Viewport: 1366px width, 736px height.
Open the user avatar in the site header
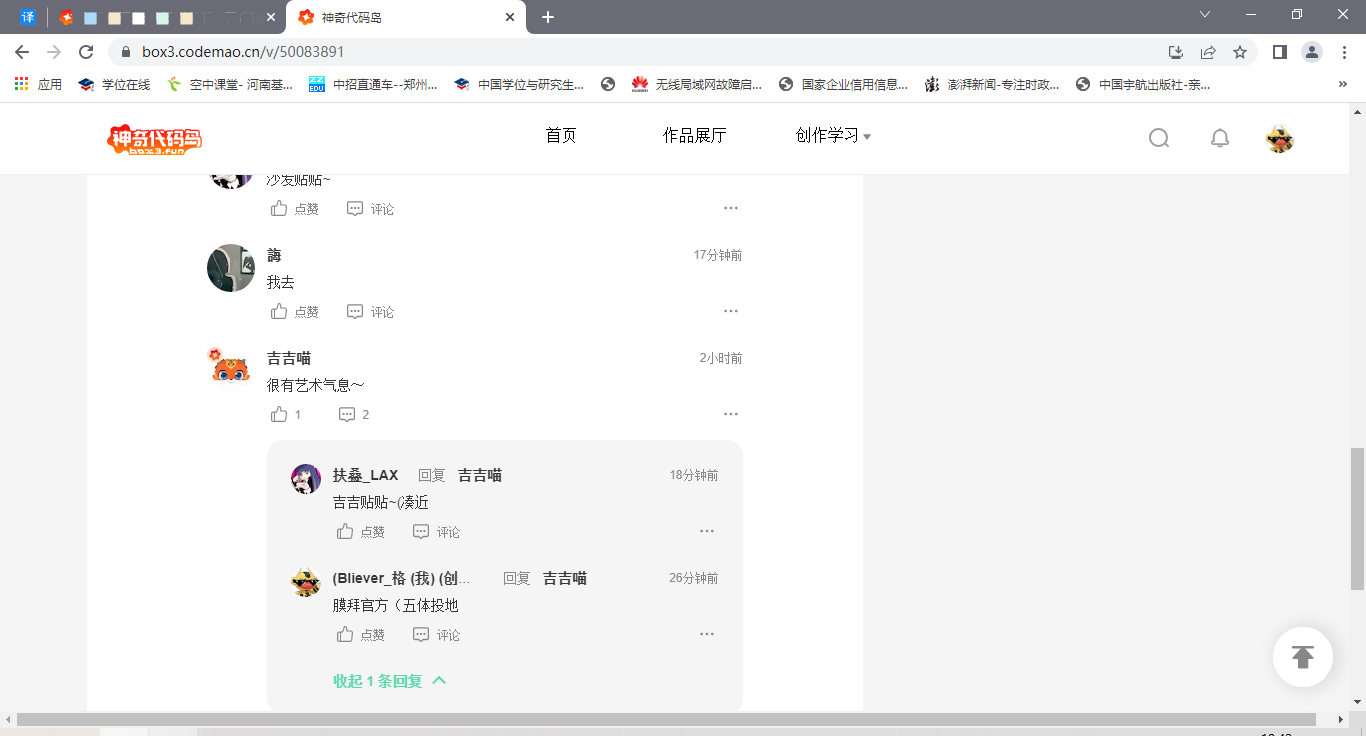[1280, 138]
